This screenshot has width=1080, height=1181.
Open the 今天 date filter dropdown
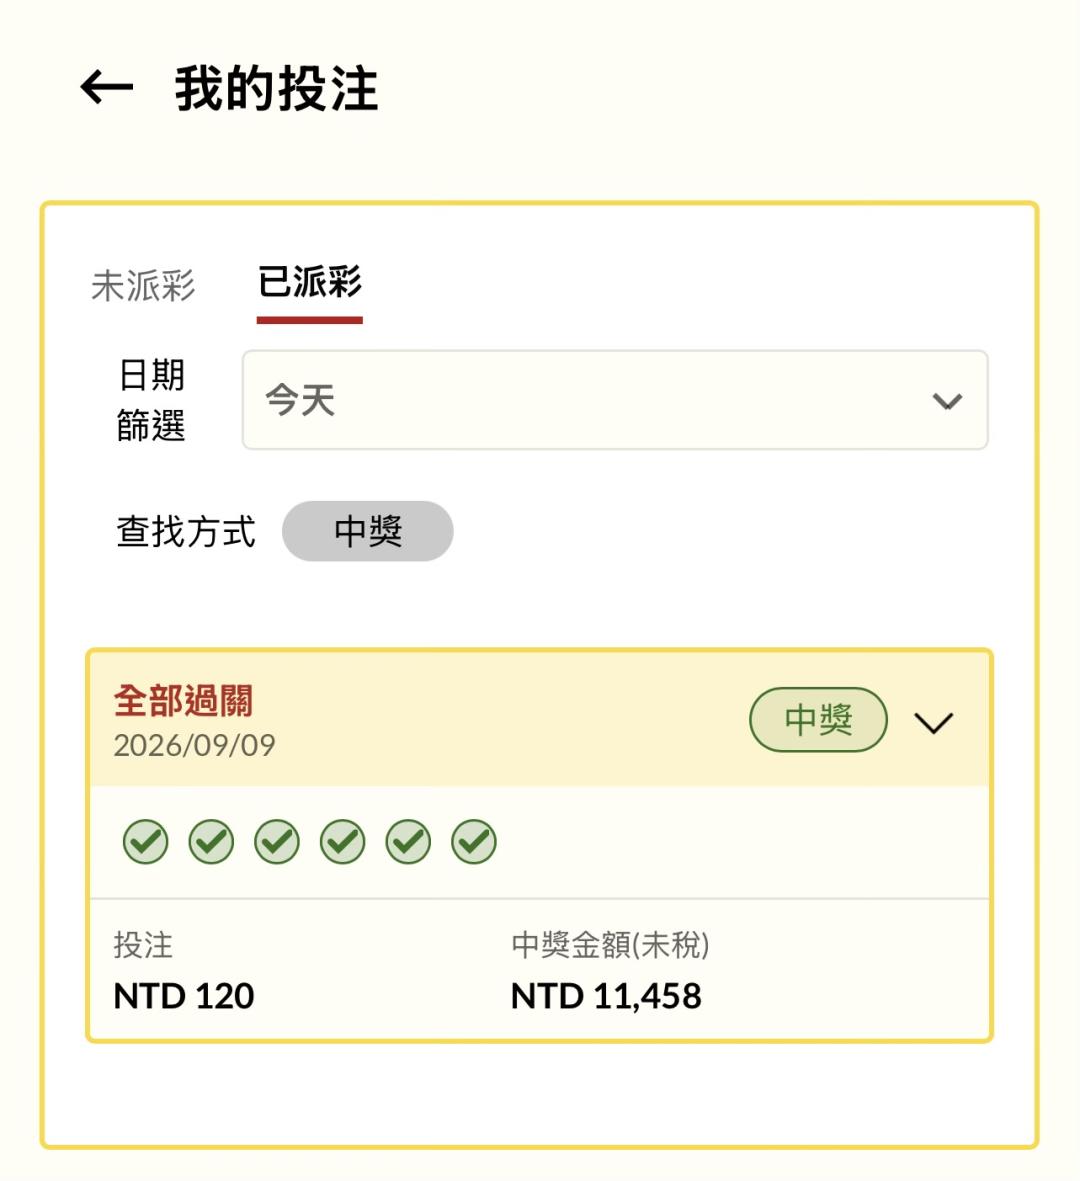[615, 400]
